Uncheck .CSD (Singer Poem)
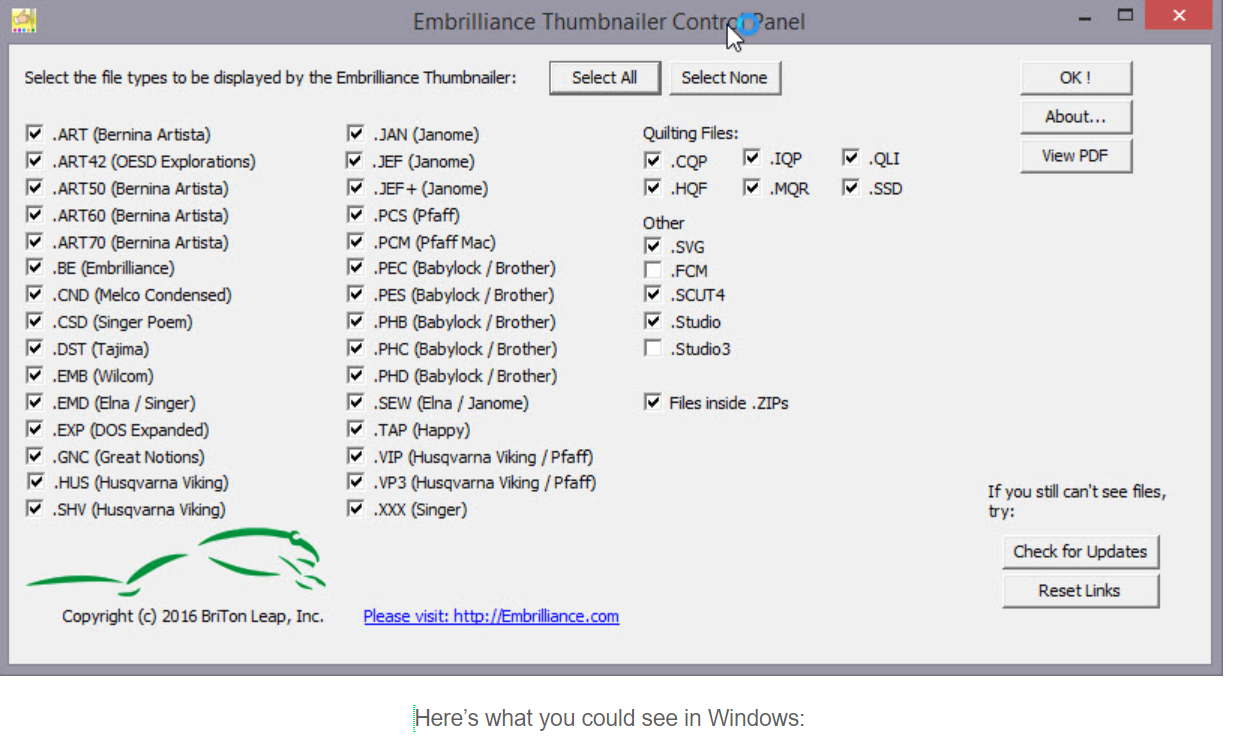Image resolution: width=1255 pixels, height=738 pixels. (36, 321)
